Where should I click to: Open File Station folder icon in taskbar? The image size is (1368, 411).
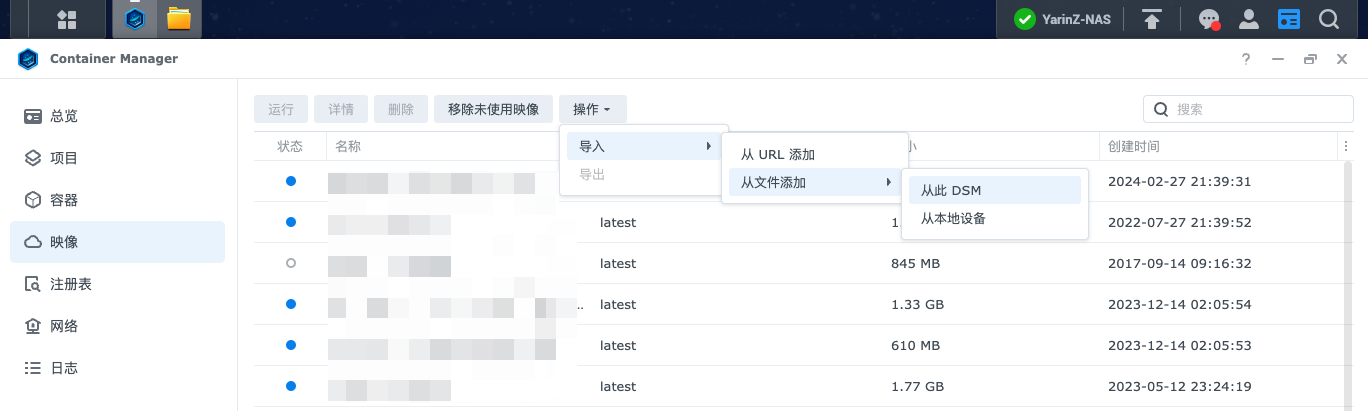click(179, 19)
